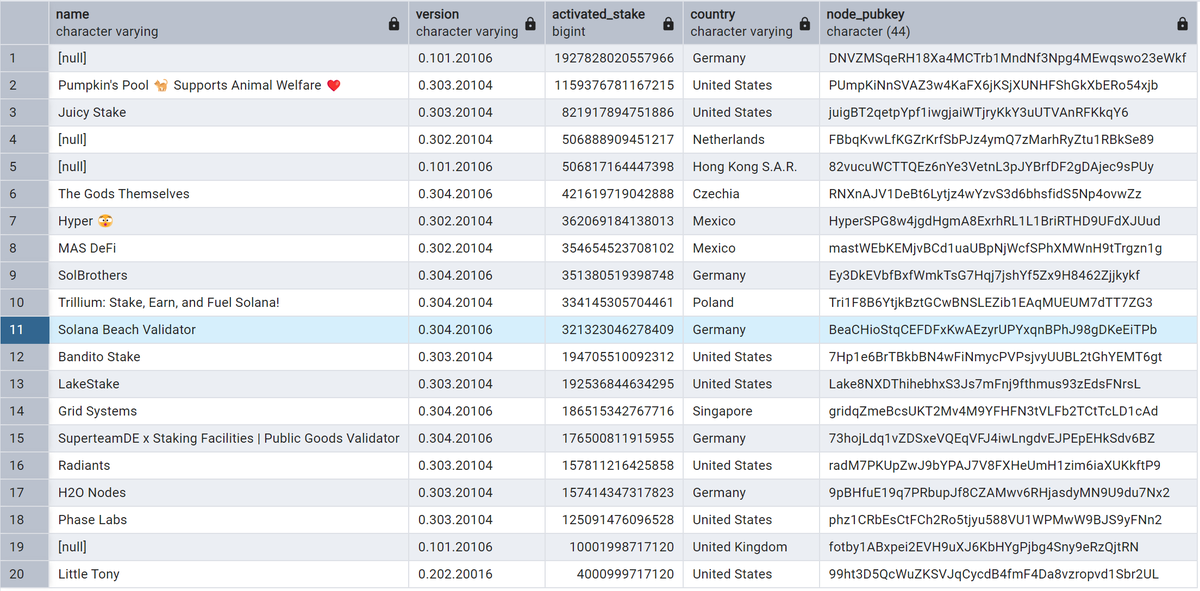Click the stake value 321323046278409

[x=613, y=330]
